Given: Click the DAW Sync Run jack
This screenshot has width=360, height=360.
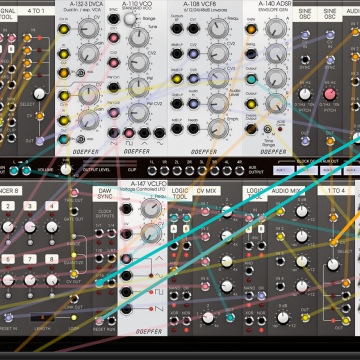Looking at the screenshot, I should click(112, 321).
